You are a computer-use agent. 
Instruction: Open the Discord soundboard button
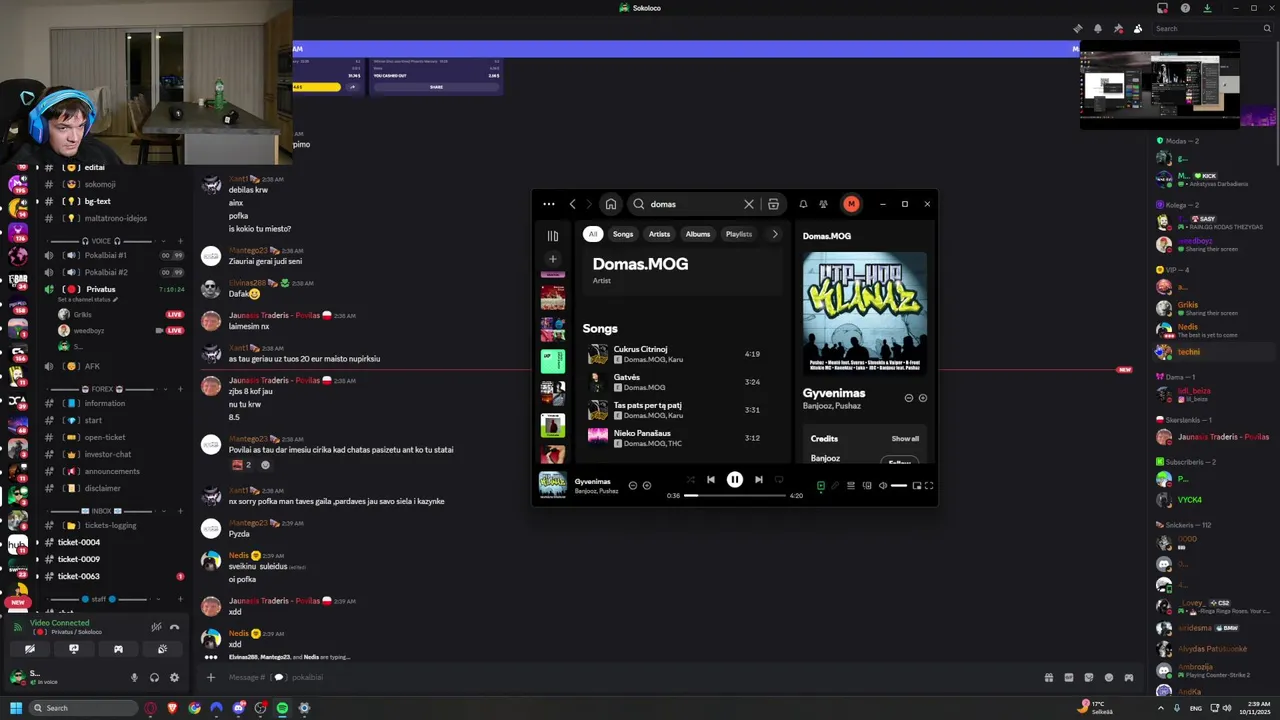click(x=162, y=649)
